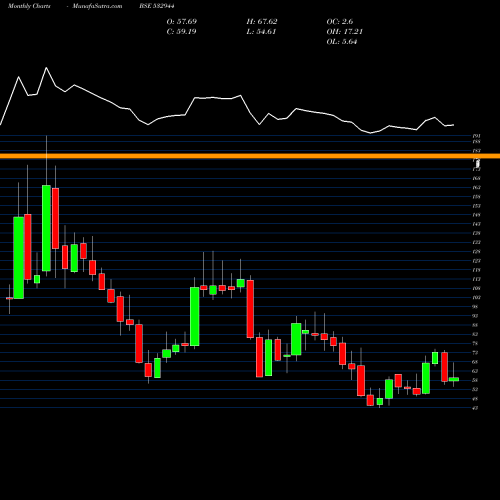Select the BSE 532944 symbol label
This screenshot has height=500, width=500.
(157, 6)
